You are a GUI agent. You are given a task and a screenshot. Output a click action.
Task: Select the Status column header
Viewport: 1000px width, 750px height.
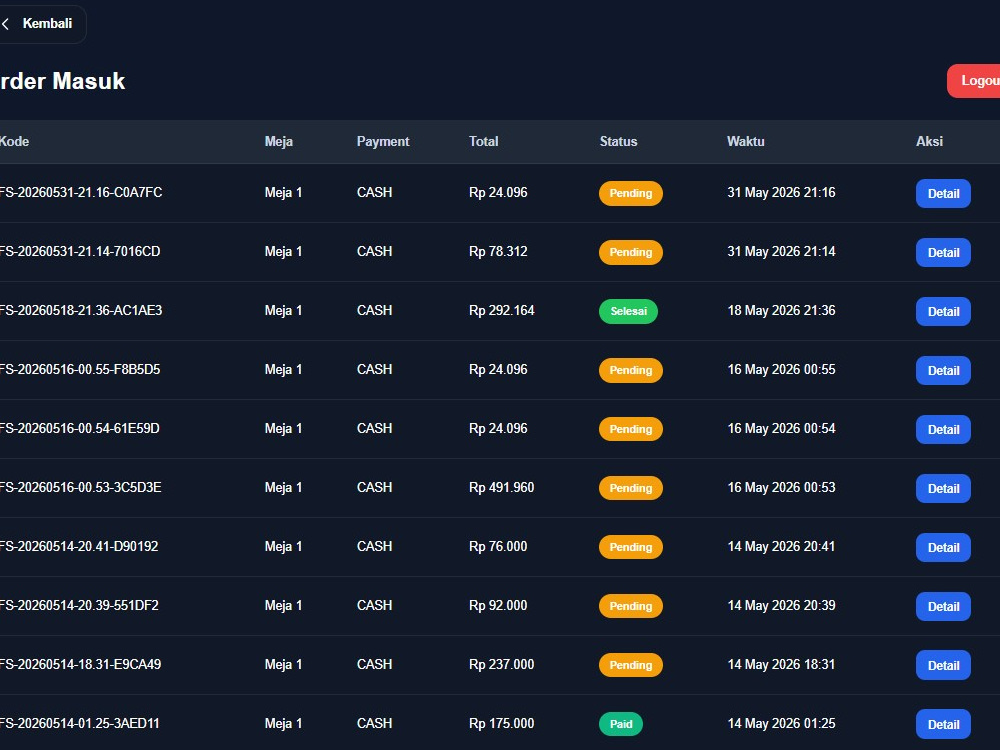tap(618, 142)
